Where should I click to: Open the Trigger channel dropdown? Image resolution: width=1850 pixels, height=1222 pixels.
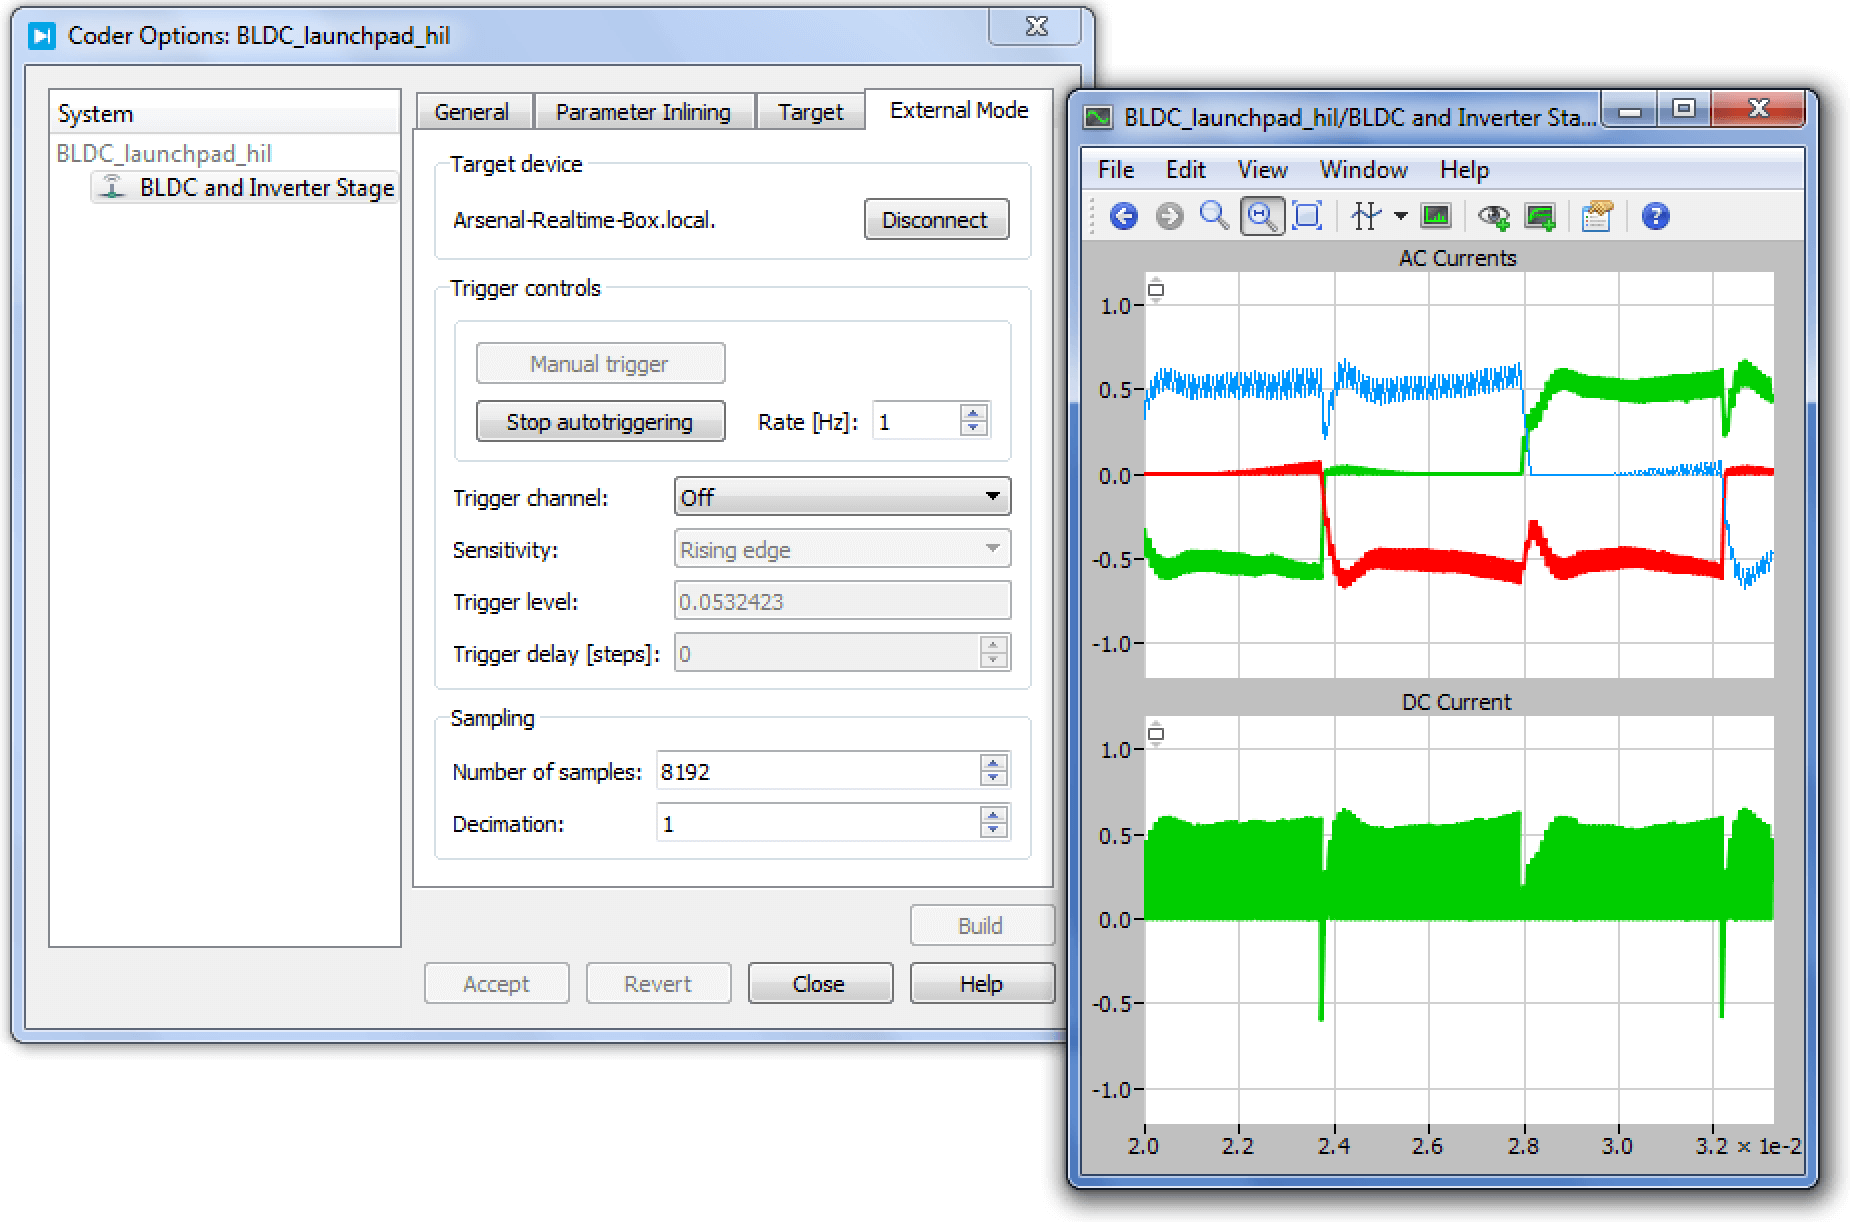(x=842, y=497)
